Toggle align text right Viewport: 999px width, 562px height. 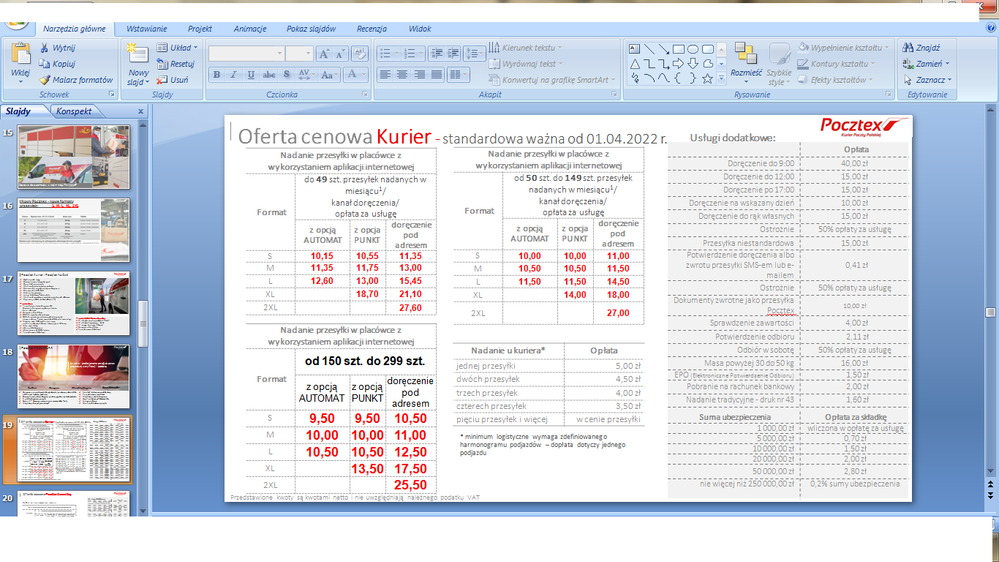(419, 75)
